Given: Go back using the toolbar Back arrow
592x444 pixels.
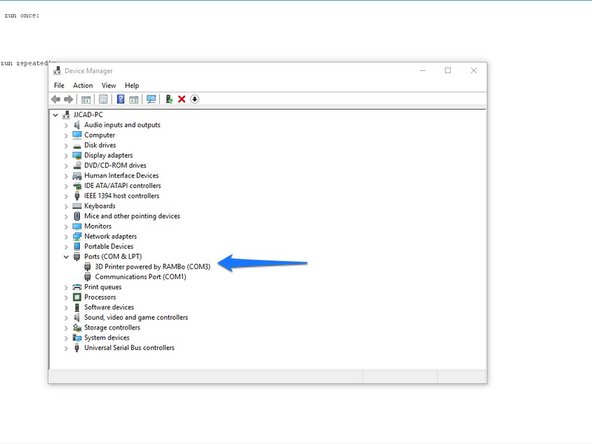Looking at the screenshot, I should pyautogui.click(x=56, y=99).
